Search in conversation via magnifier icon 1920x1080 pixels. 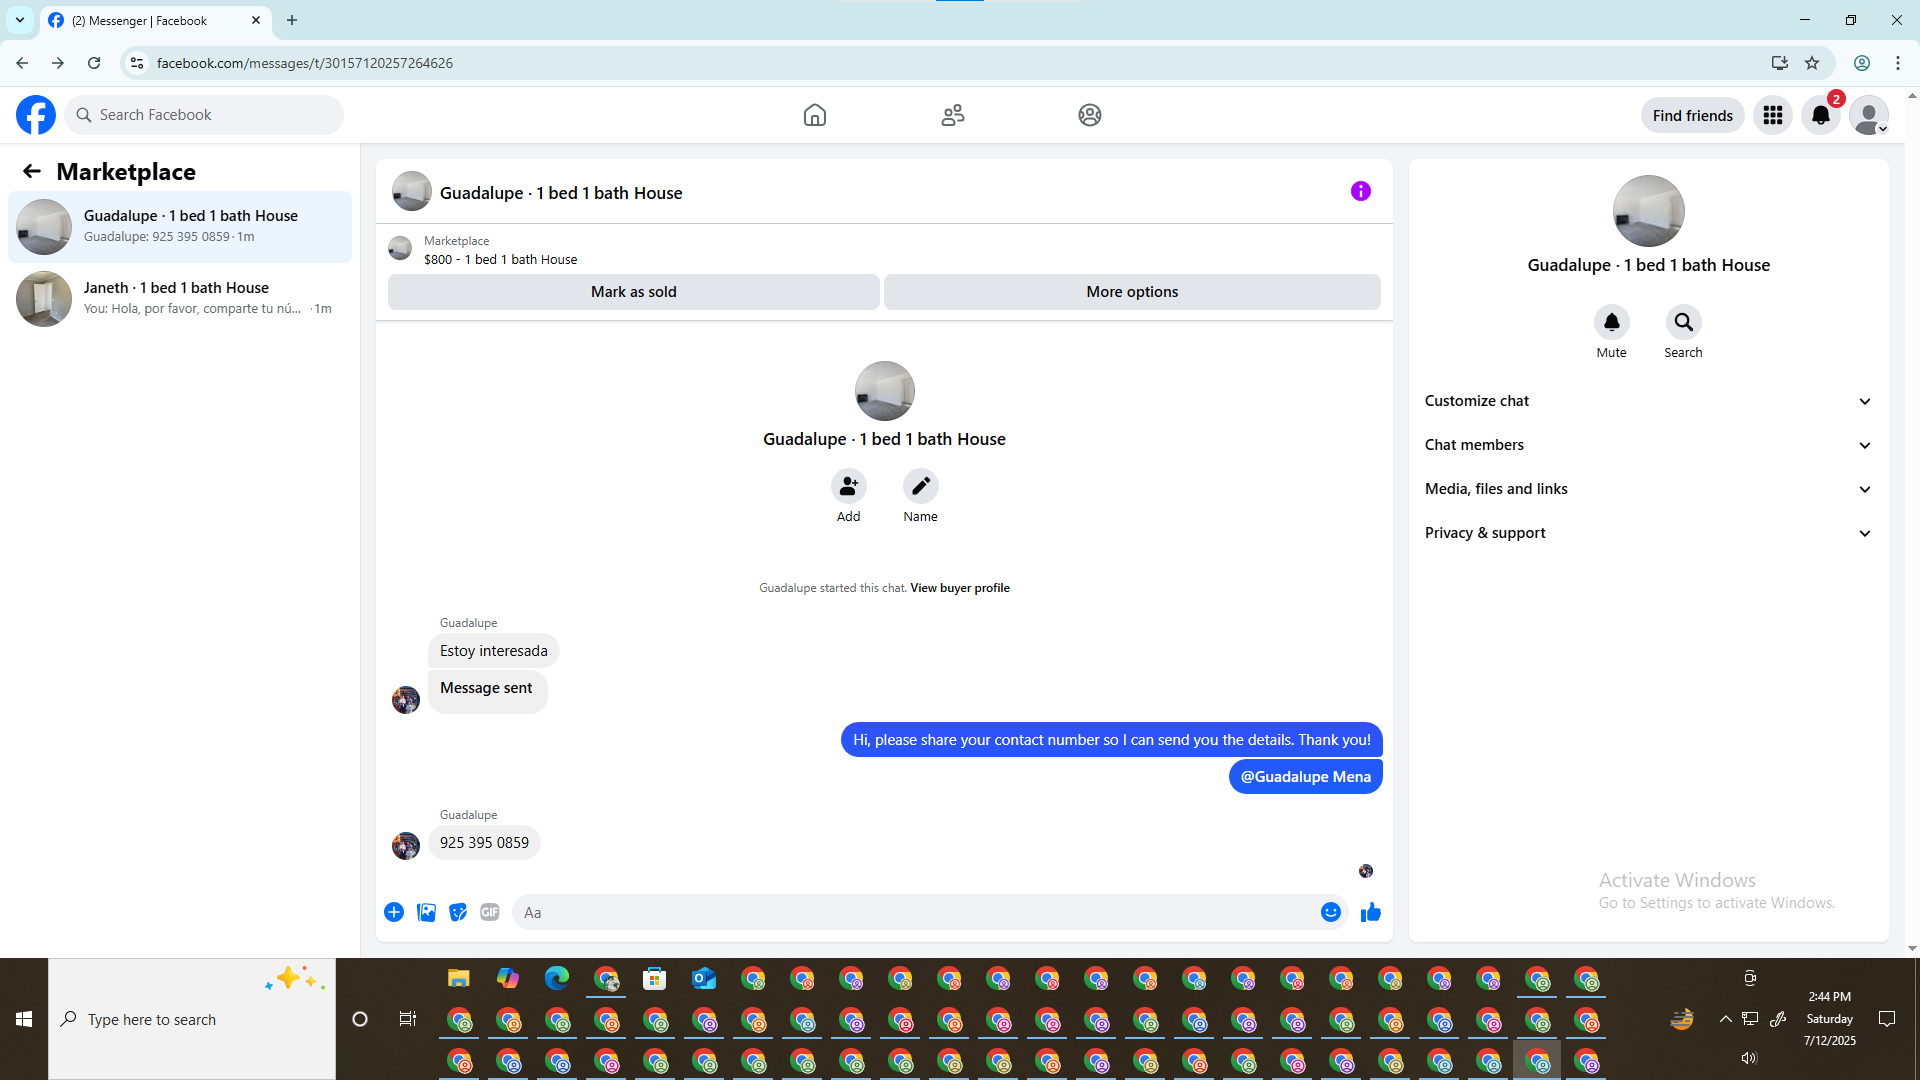click(1683, 322)
